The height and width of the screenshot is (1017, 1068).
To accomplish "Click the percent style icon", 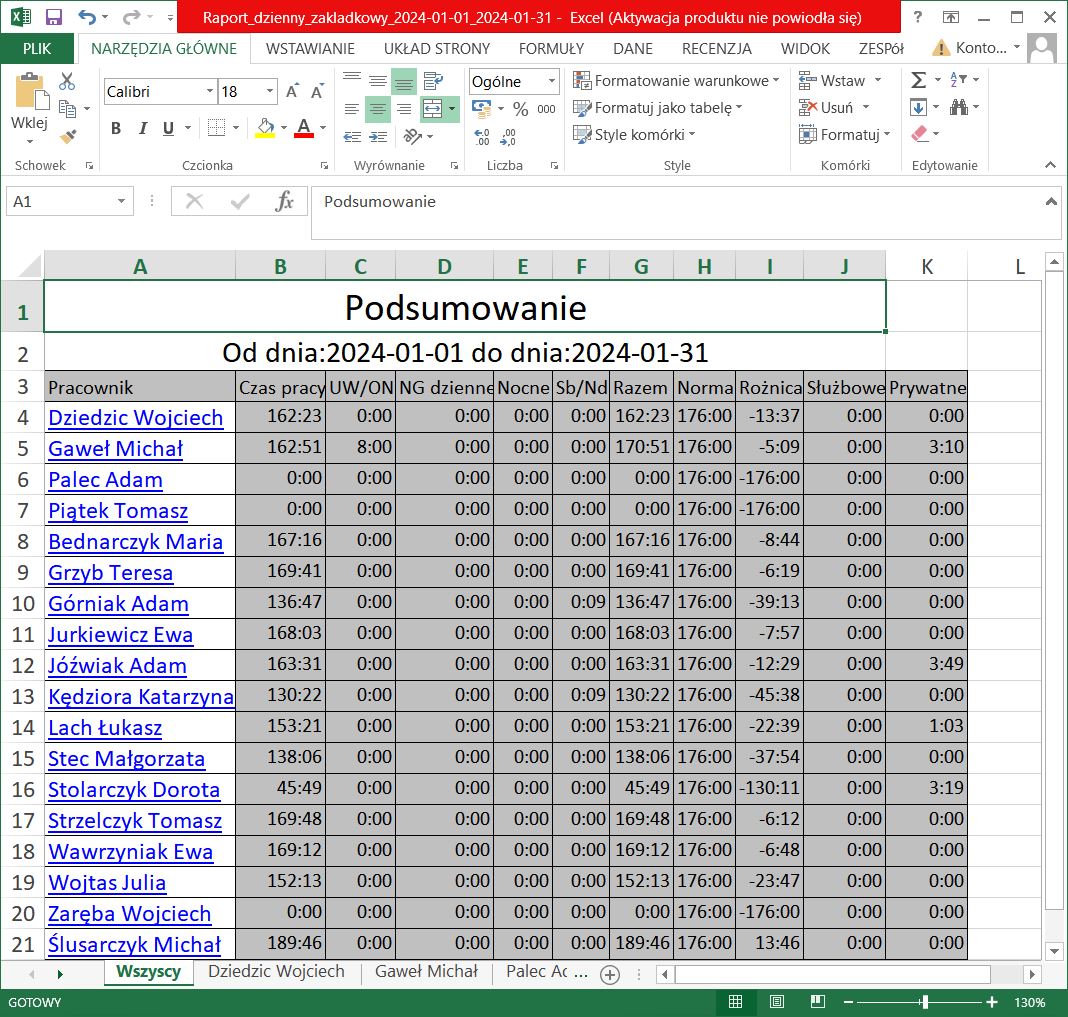I will 520,109.
